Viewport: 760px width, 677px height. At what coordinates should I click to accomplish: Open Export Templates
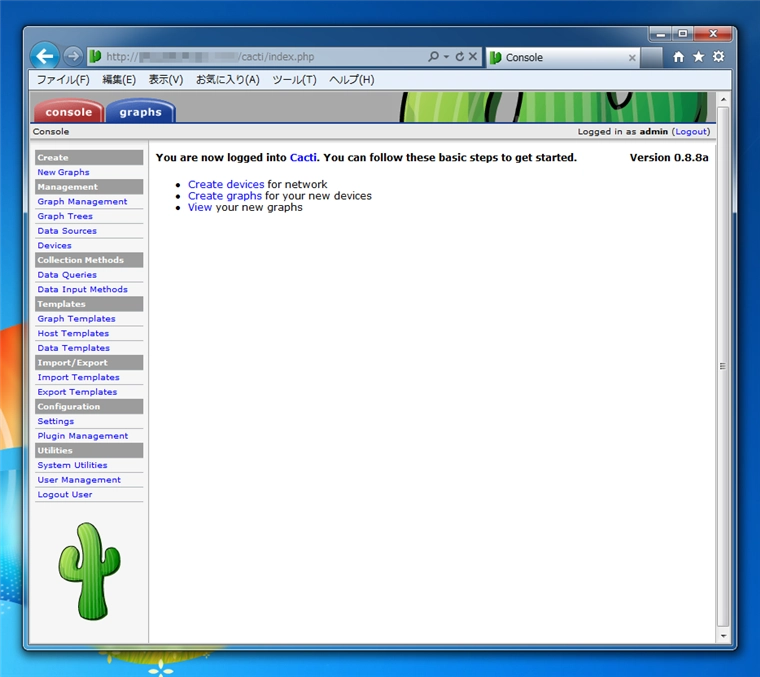77,392
